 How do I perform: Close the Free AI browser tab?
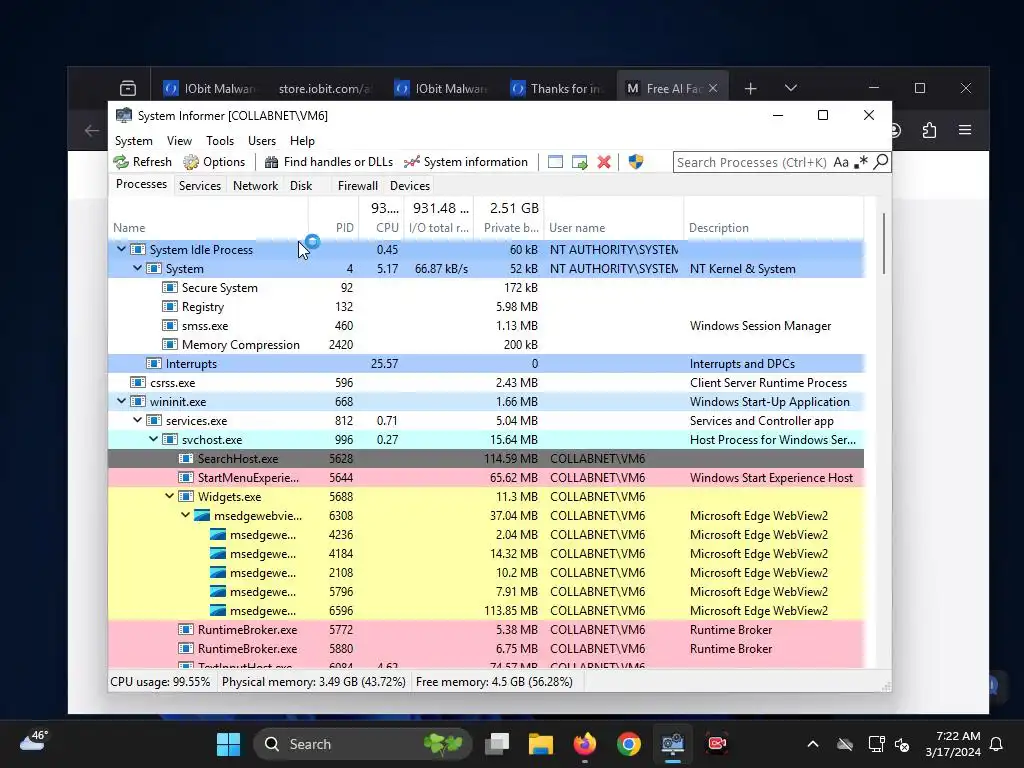(x=713, y=88)
